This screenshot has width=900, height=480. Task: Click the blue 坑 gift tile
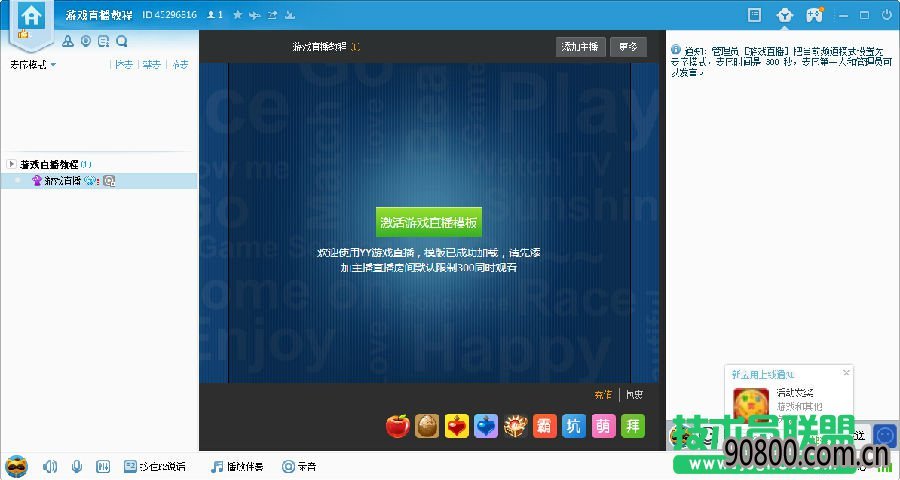coord(574,426)
